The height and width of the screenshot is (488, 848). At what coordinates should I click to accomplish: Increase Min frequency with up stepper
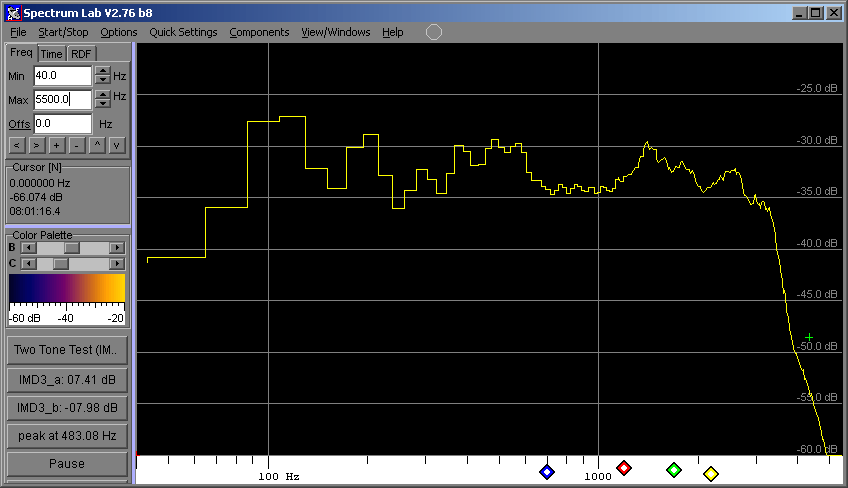click(102, 70)
